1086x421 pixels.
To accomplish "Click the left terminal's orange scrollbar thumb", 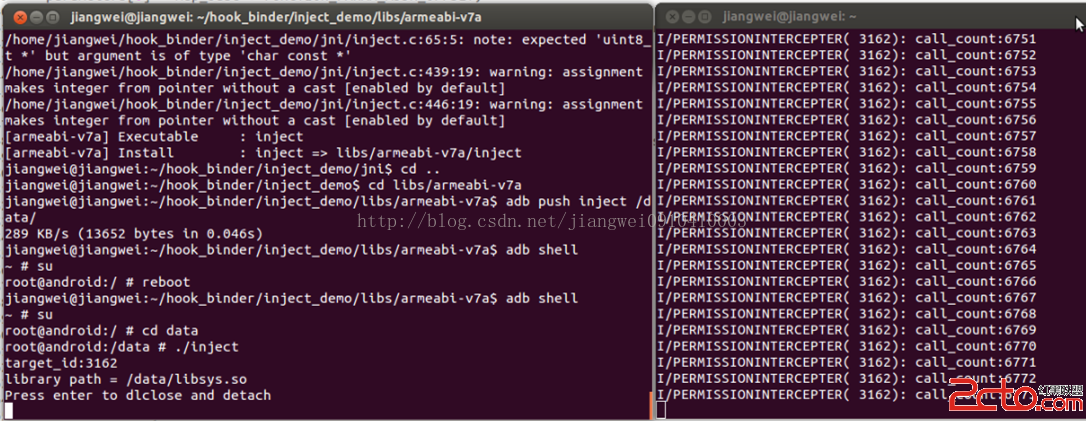I will pyautogui.click(x=651, y=406).
